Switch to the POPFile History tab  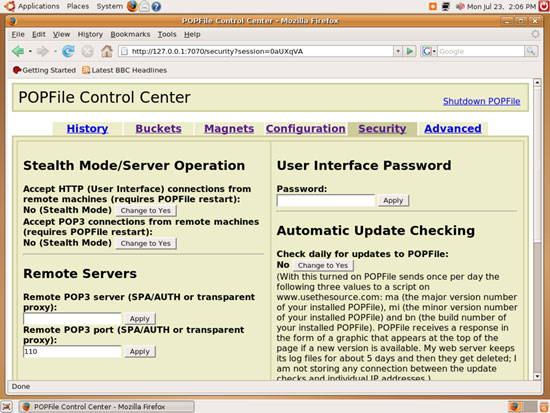point(87,128)
